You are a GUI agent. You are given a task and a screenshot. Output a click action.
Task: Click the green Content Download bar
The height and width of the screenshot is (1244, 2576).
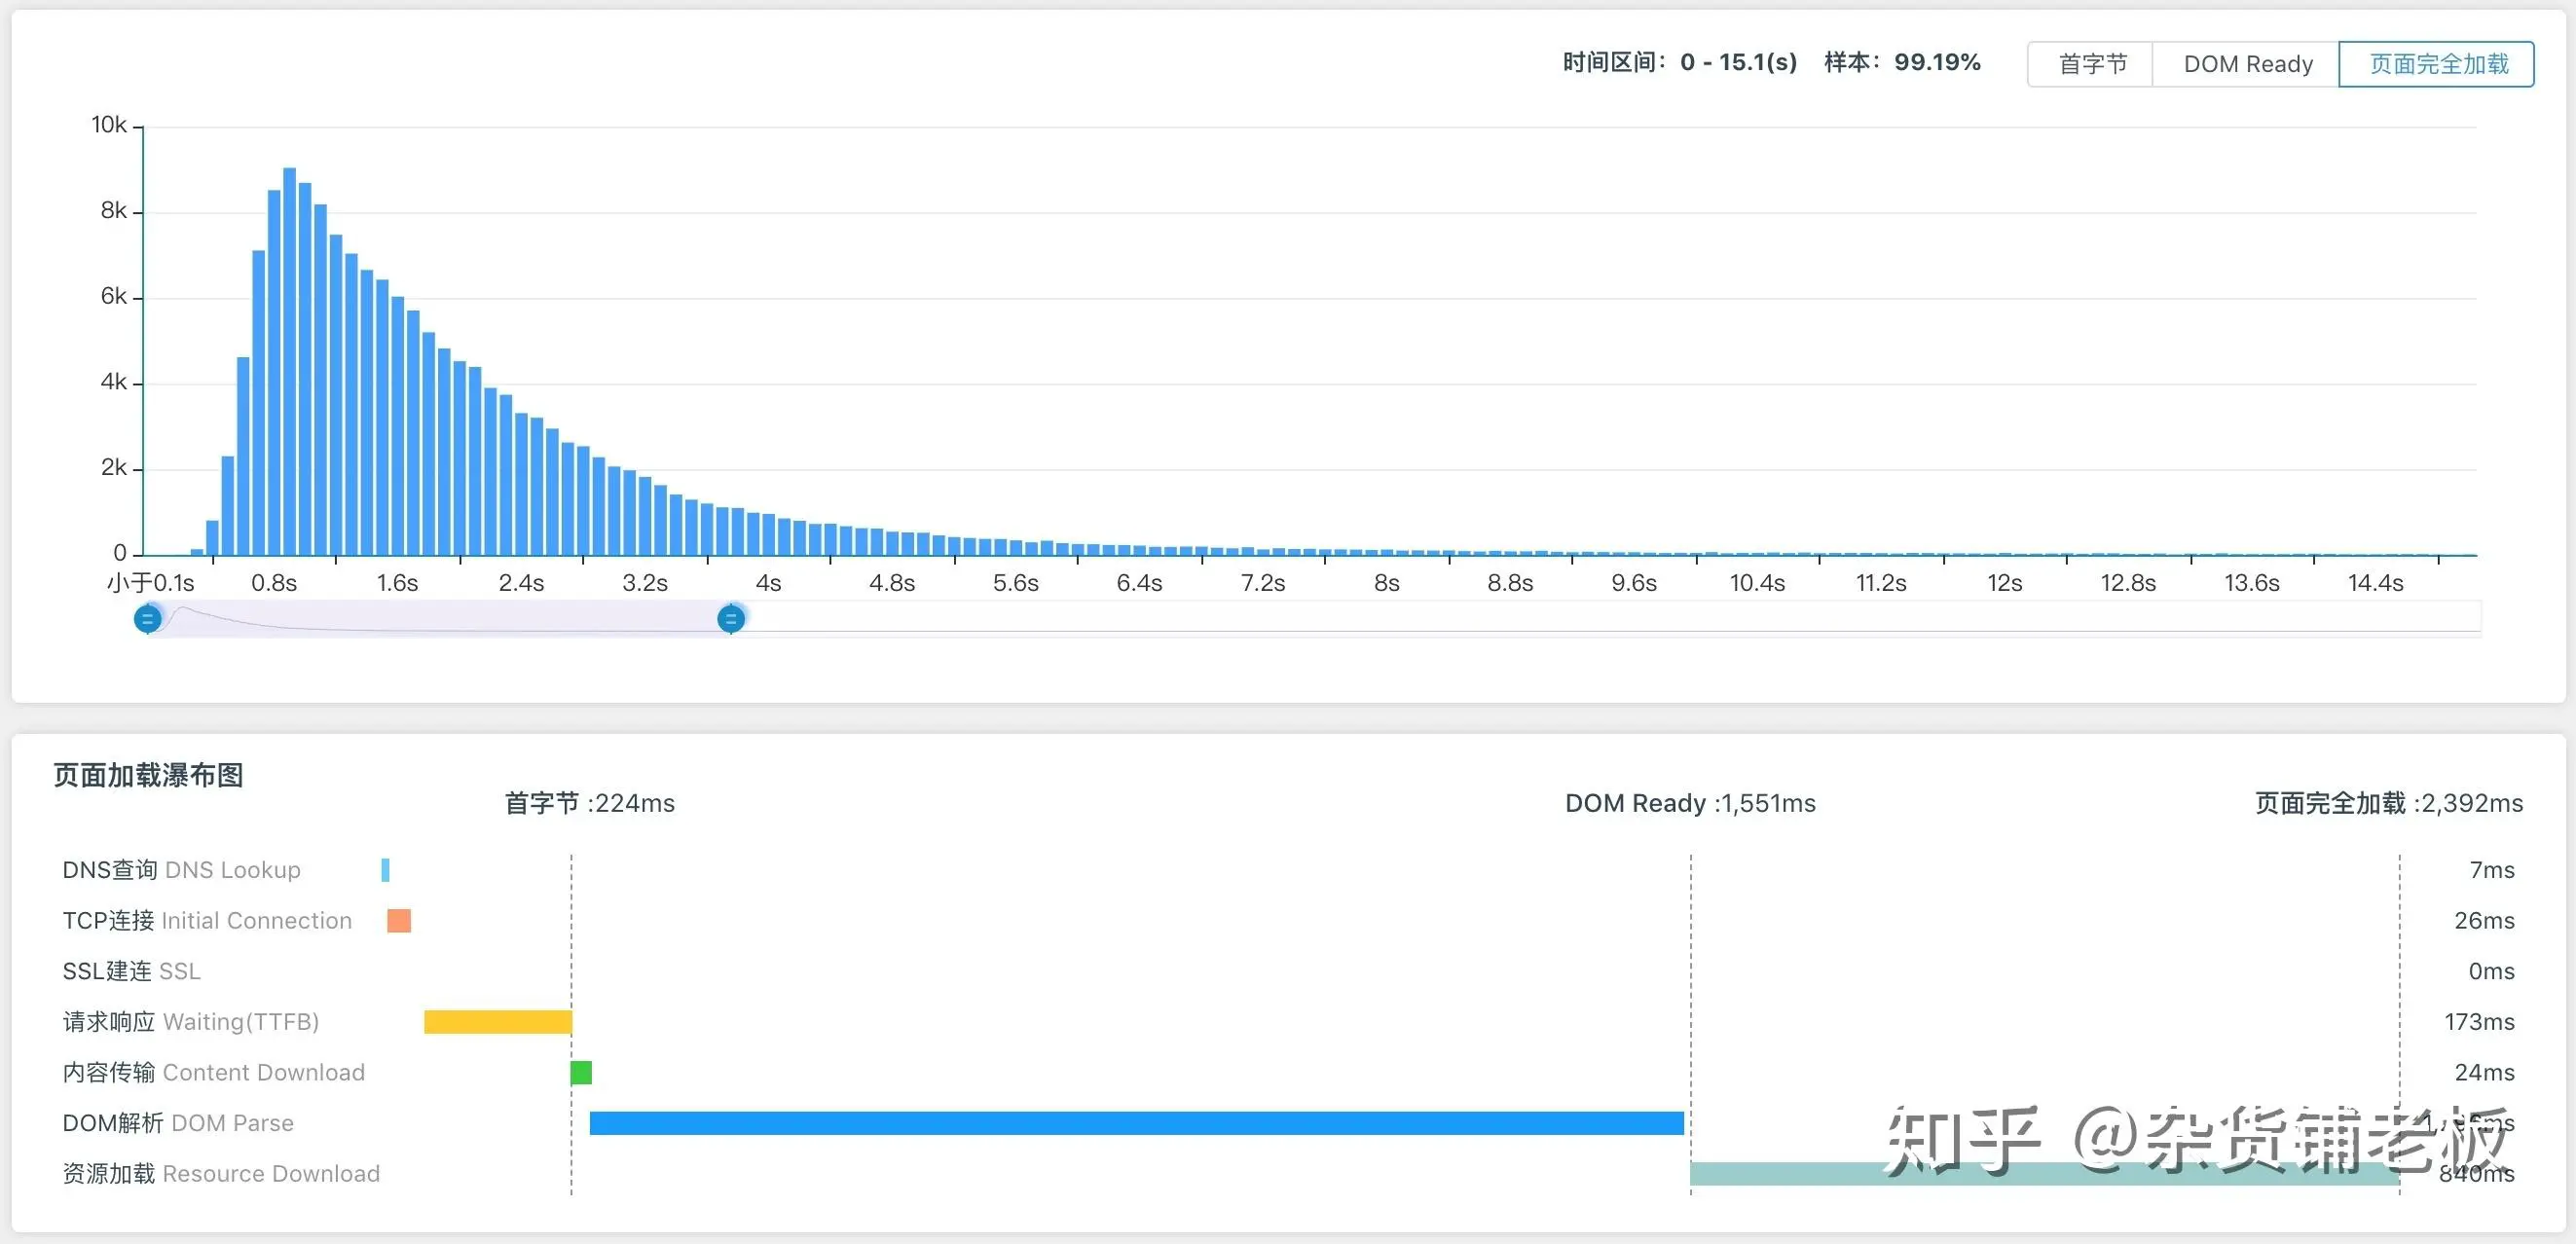(x=581, y=1073)
